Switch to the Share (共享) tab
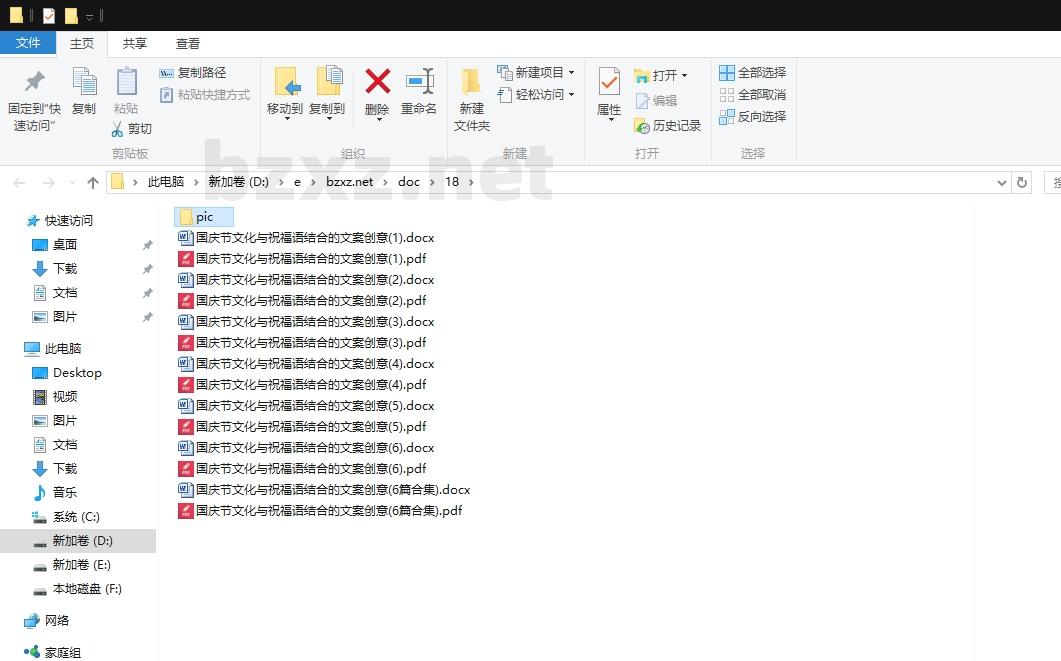1061x661 pixels. [x=135, y=43]
